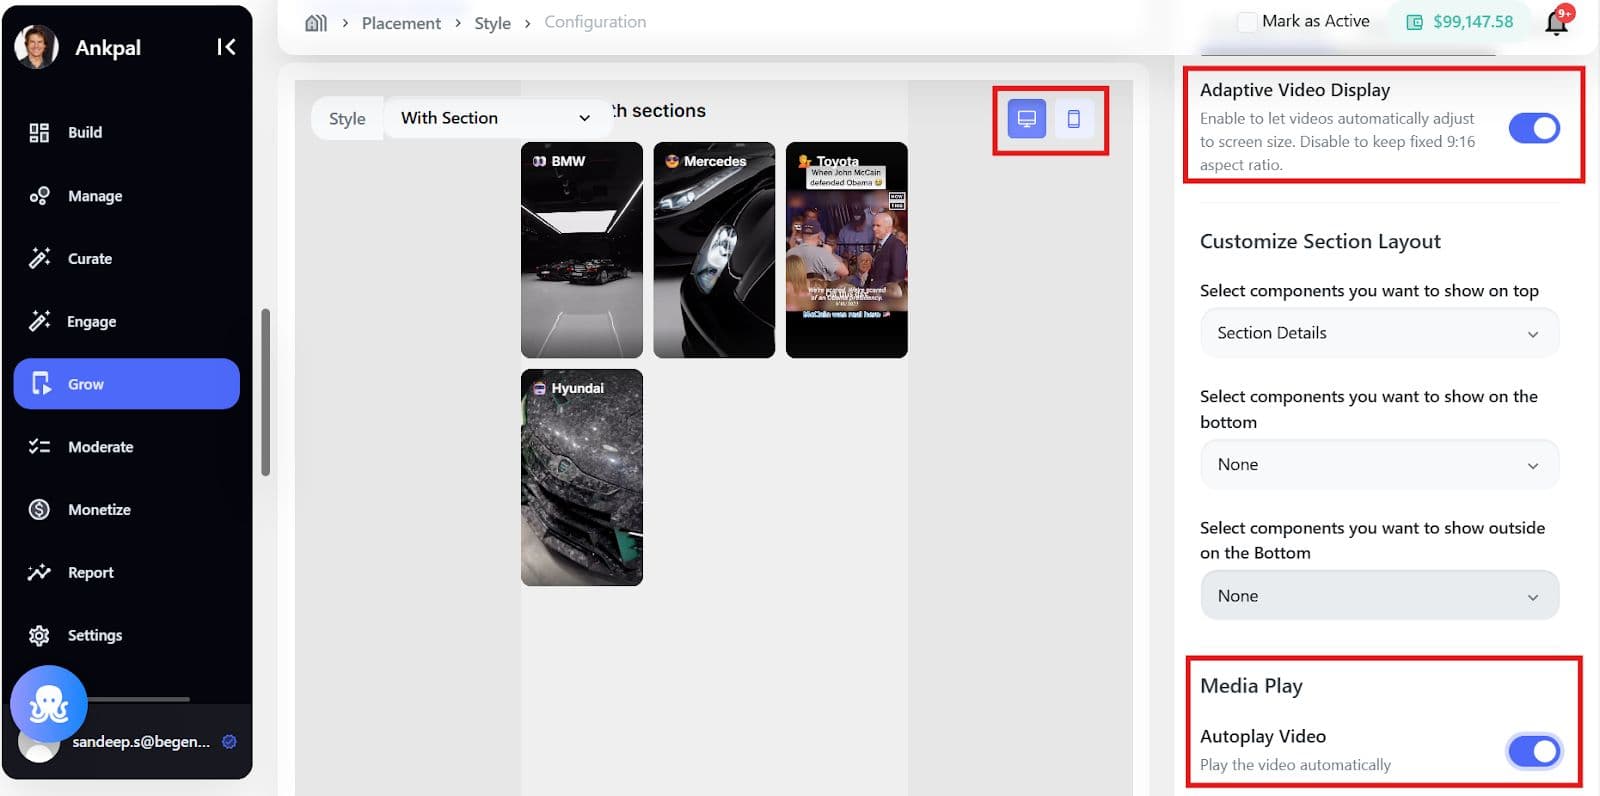Open the With Section style dropdown
The image size is (1600, 796).
495,118
